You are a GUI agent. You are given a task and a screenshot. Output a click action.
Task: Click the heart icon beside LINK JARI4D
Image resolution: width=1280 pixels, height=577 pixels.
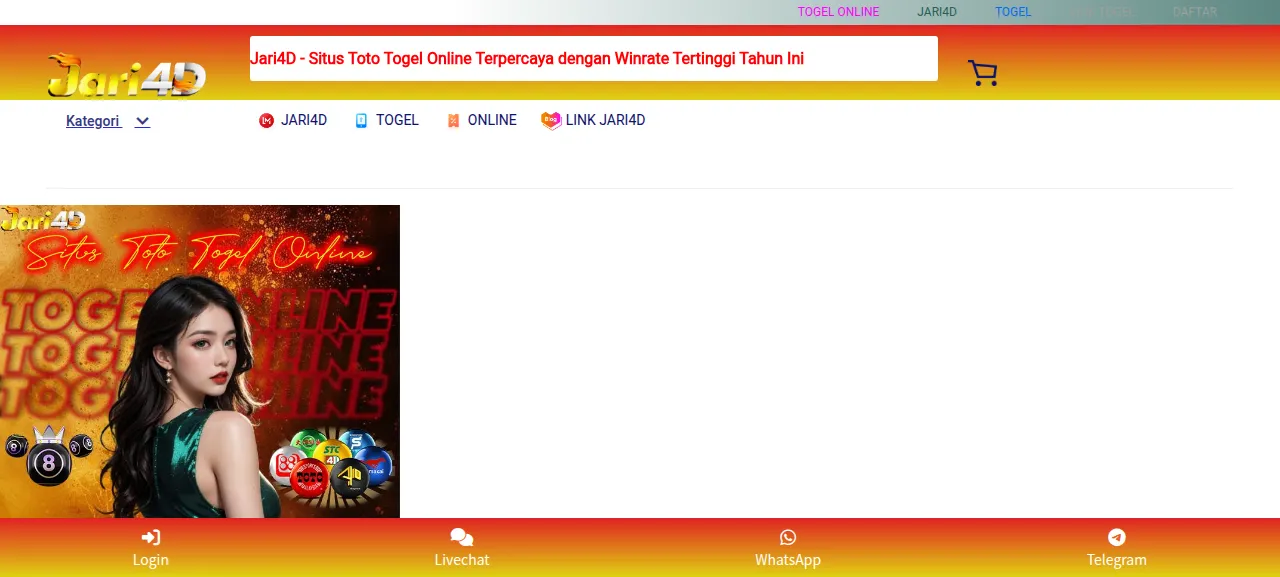click(x=551, y=121)
